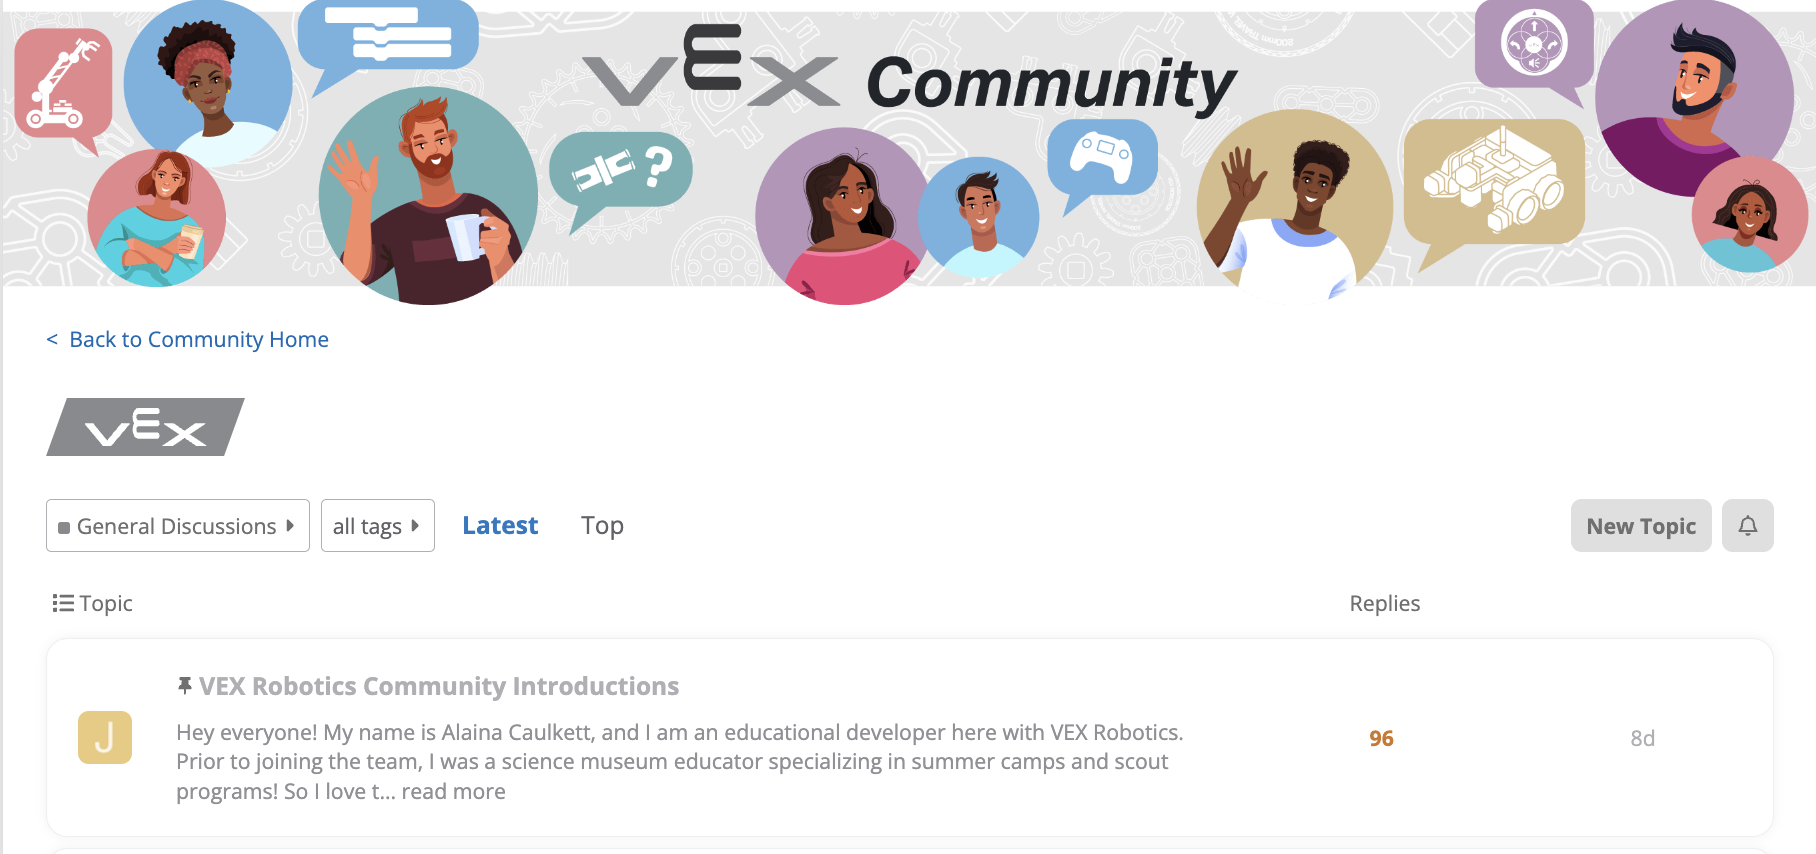Open the all tags dropdown
The height and width of the screenshot is (854, 1816).
(x=377, y=525)
